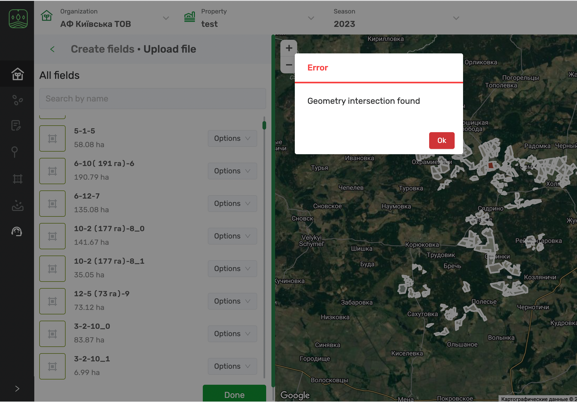
Task: Zoom in on the map with plus
Action: tap(289, 48)
